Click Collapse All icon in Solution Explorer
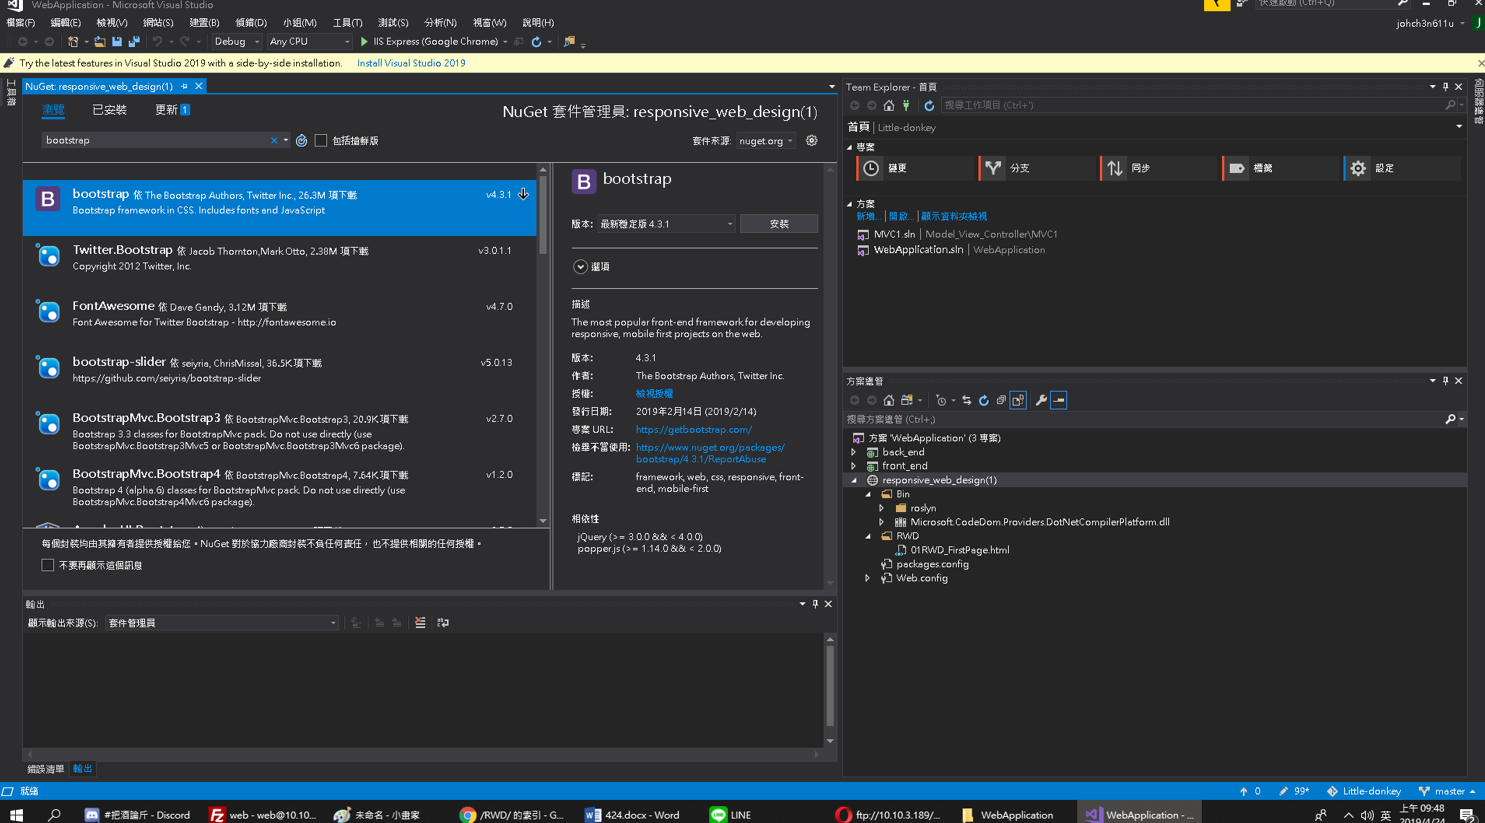Image resolution: width=1485 pixels, height=823 pixels. (1001, 400)
